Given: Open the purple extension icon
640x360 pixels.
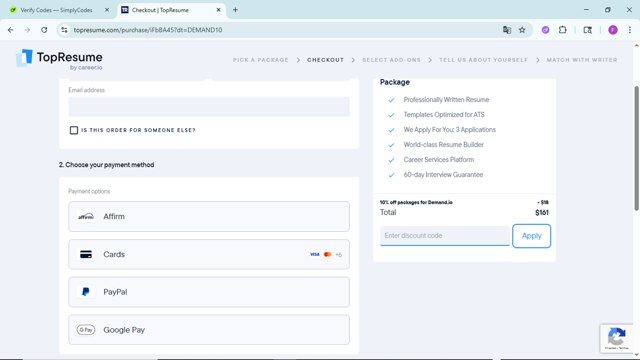Looking at the screenshot, I should click(x=545, y=30).
